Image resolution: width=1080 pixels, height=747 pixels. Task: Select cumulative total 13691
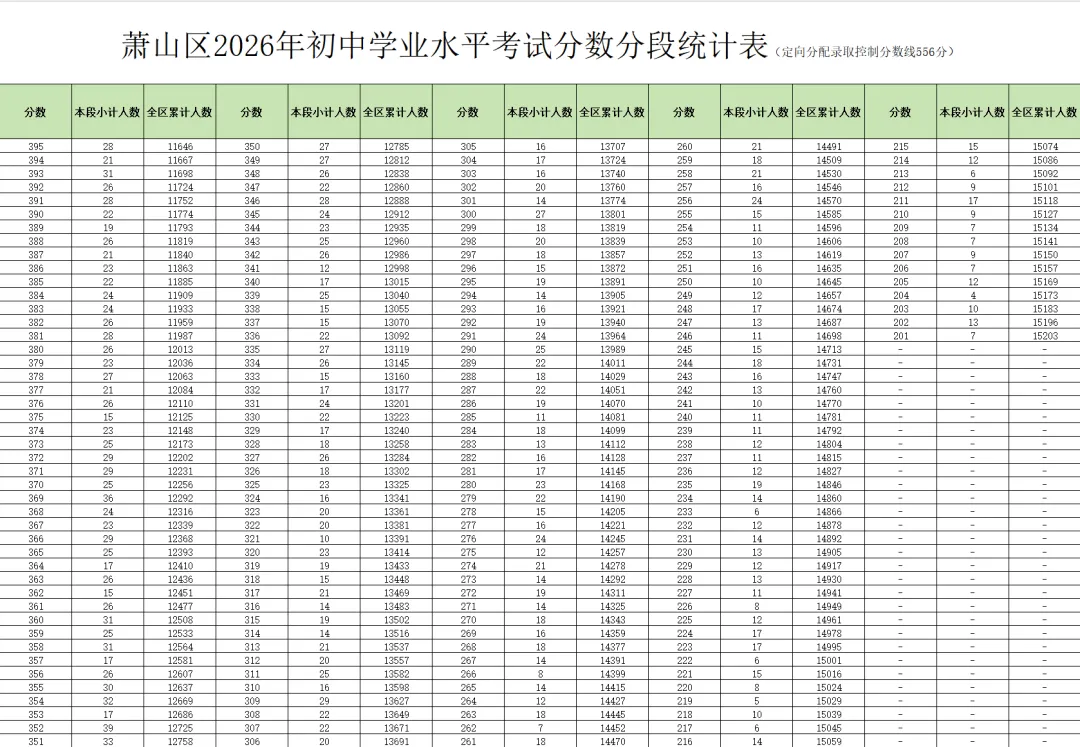(397, 741)
